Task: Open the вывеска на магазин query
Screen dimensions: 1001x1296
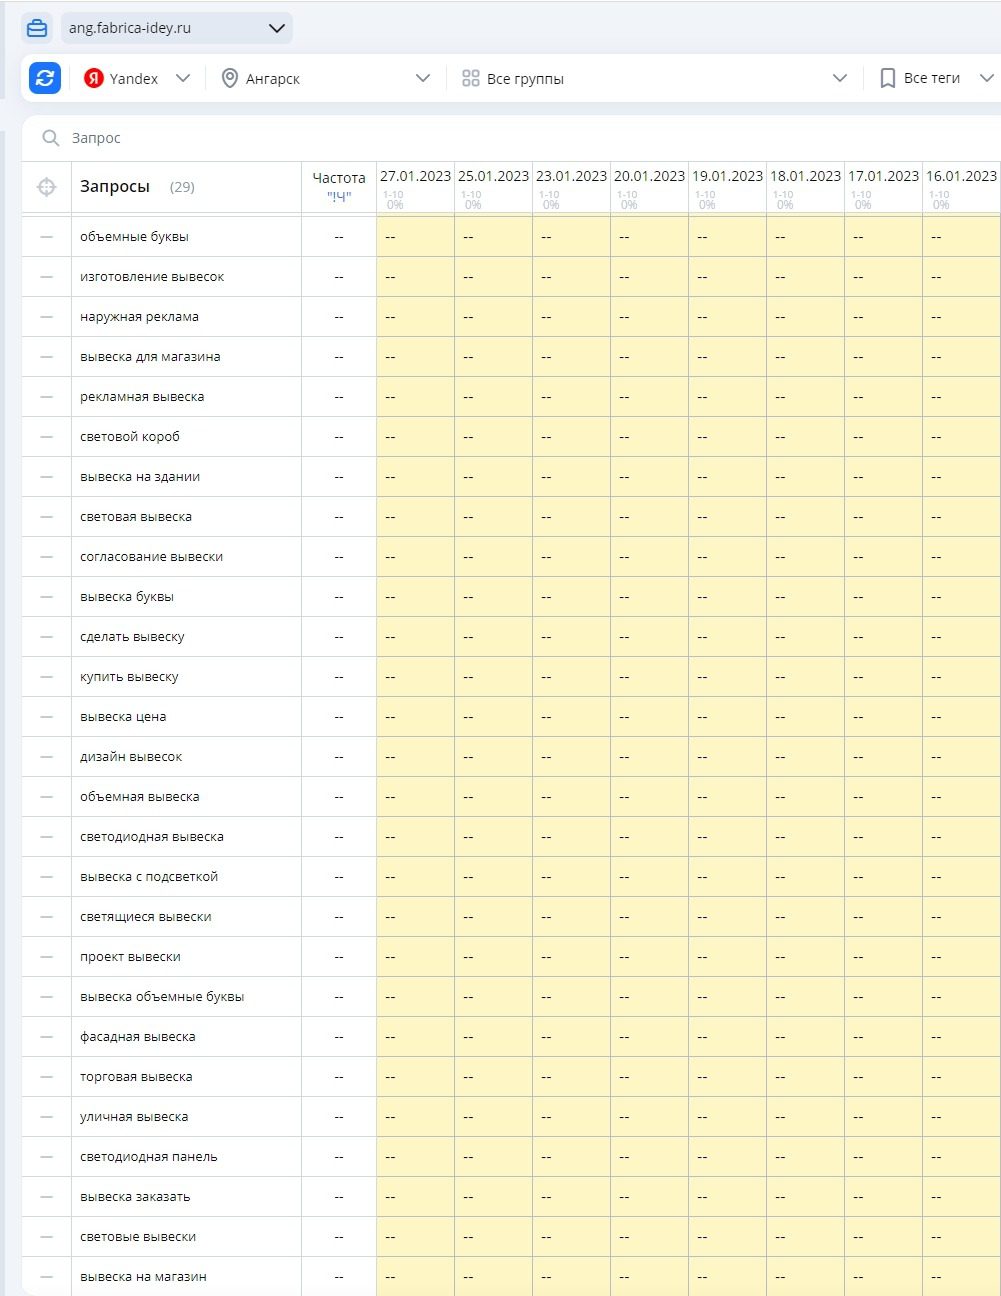Action: (143, 1277)
